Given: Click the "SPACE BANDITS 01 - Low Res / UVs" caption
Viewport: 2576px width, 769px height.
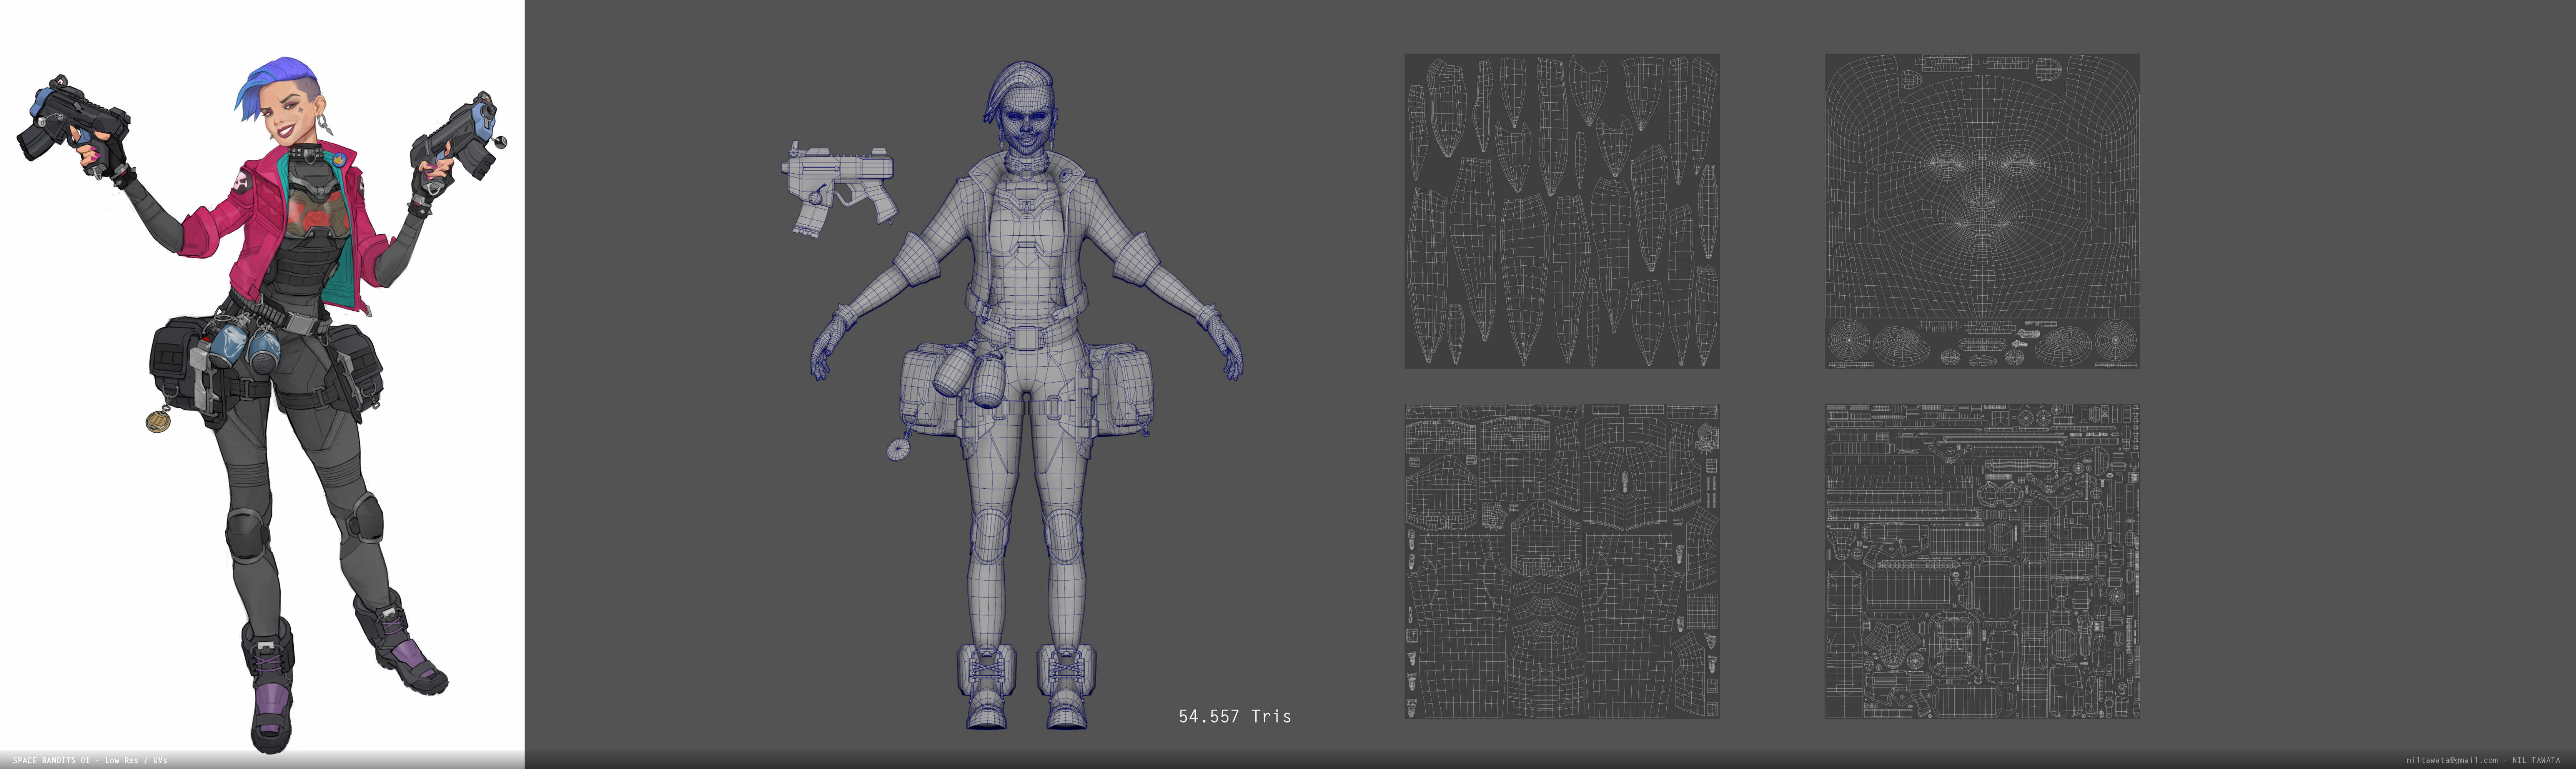Looking at the screenshot, I should click(x=90, y=760).
